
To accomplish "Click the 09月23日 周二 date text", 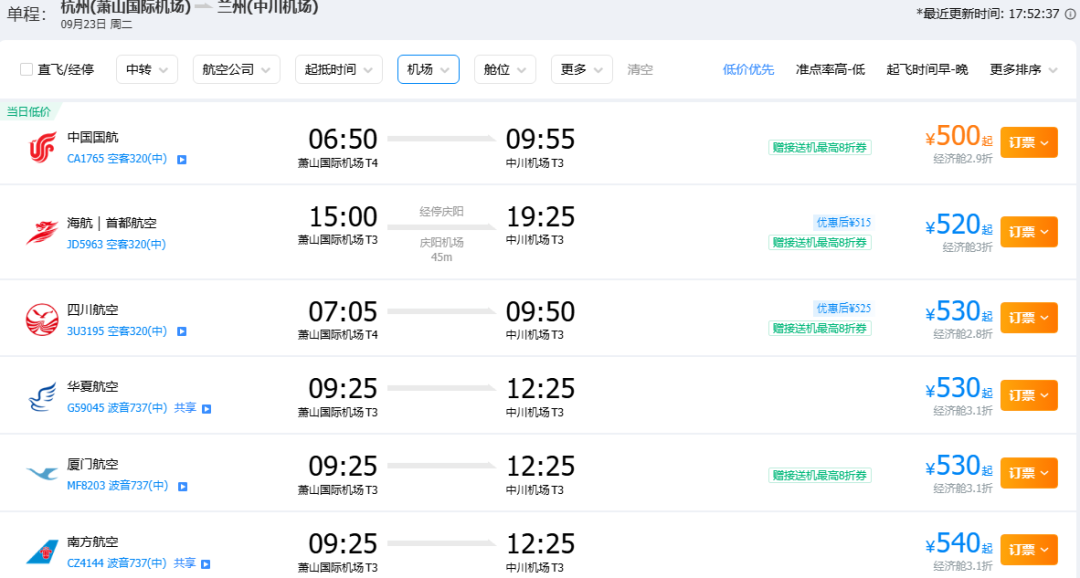I will pyautogui.click(x=96, y=25).
